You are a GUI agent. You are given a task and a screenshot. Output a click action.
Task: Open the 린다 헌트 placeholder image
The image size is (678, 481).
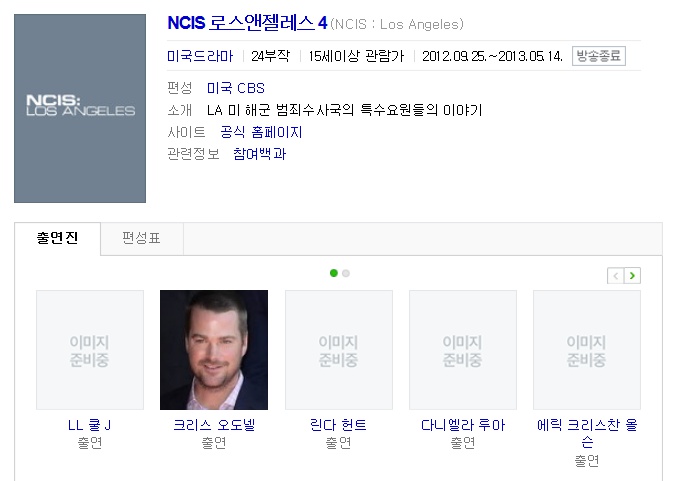339,350
